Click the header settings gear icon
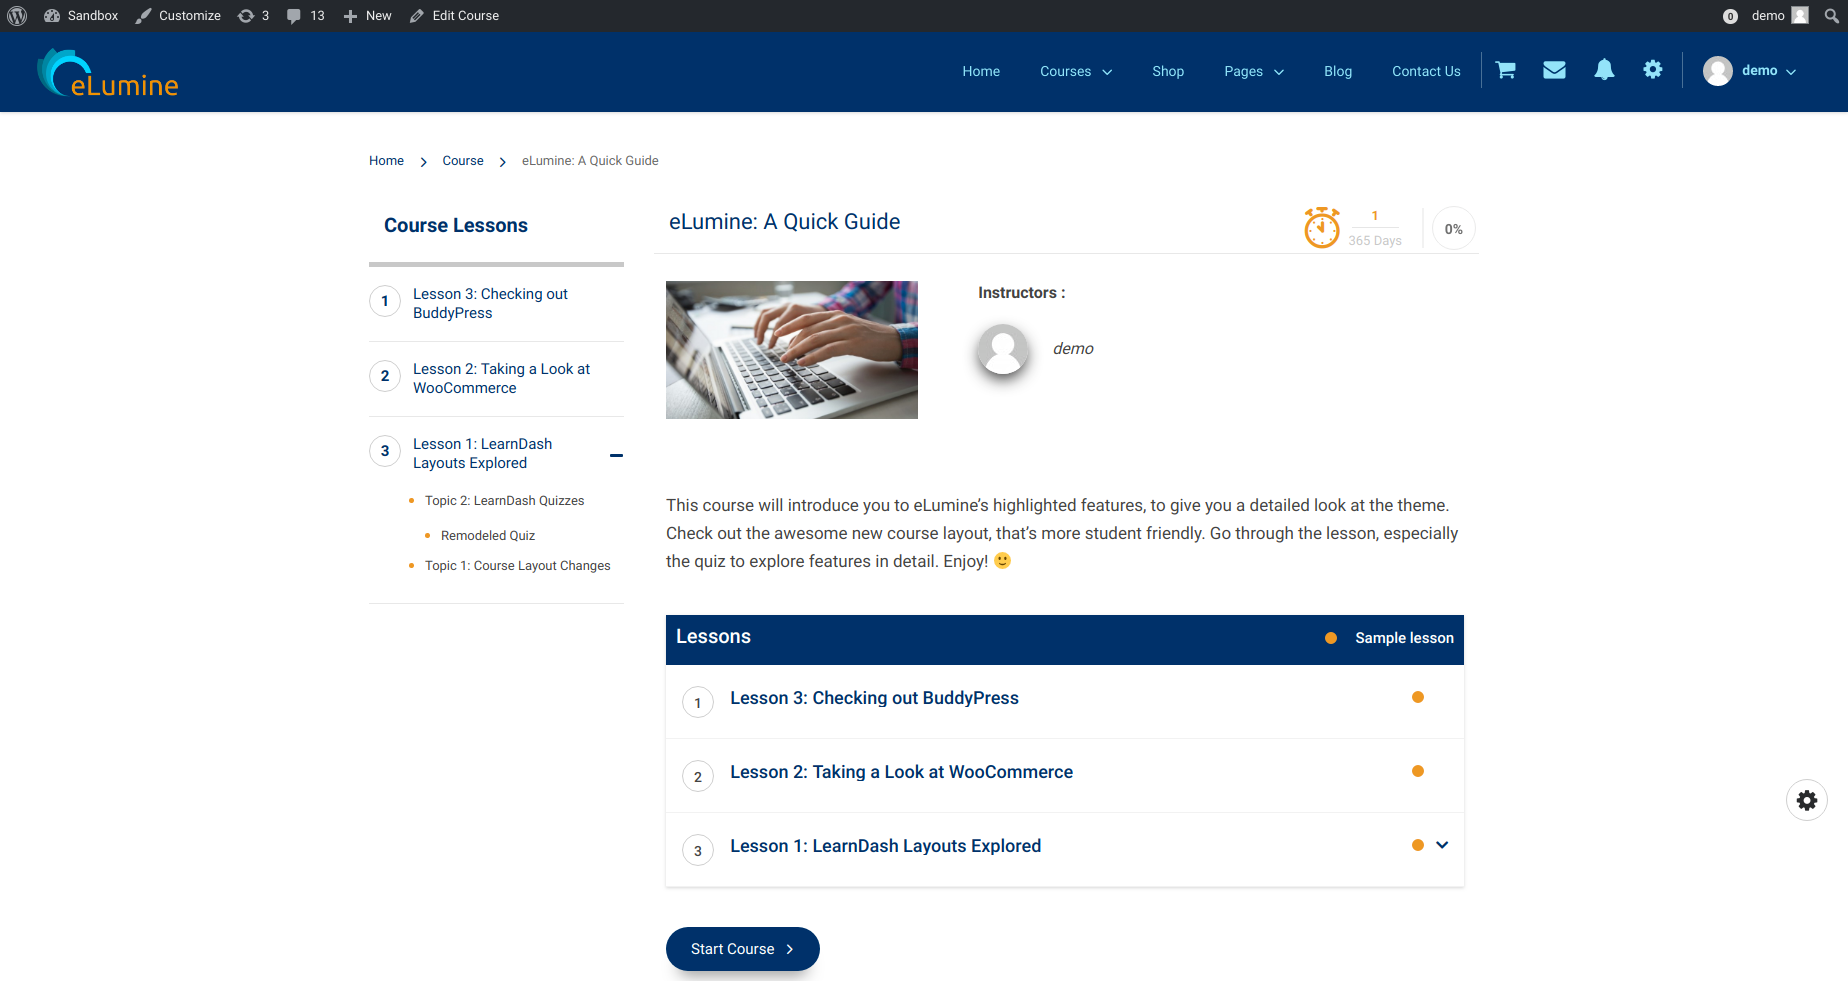Viewport: 1848px width, 981px height. [x=1653, y=70]
